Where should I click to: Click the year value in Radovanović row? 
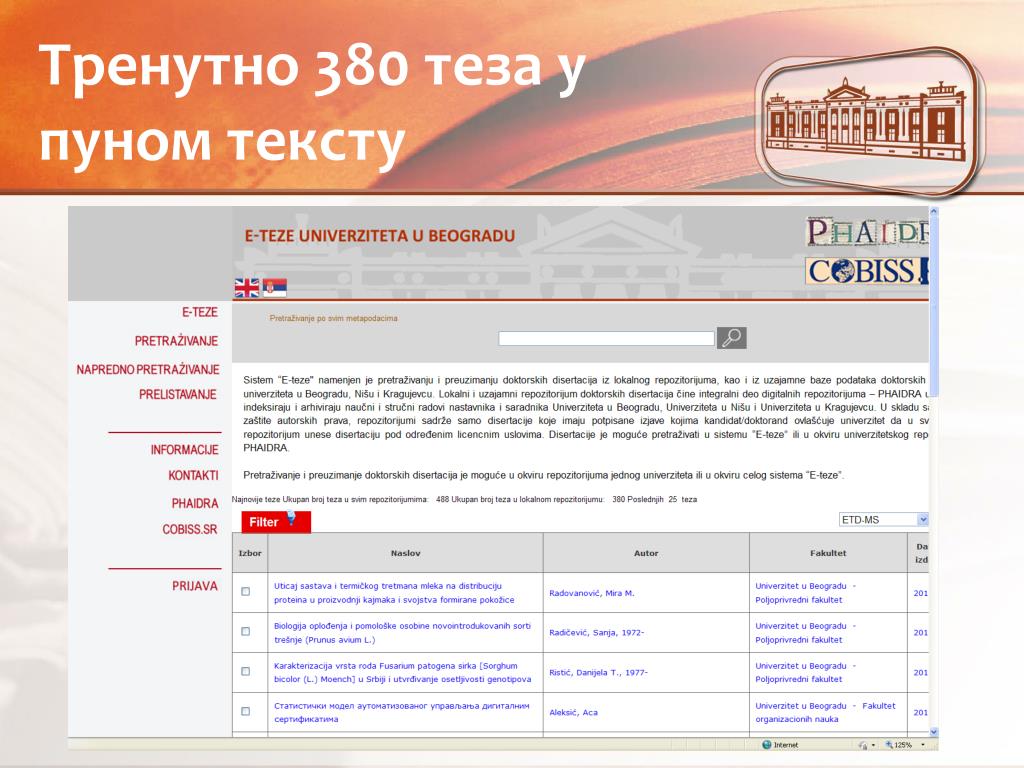click(920, 593)
